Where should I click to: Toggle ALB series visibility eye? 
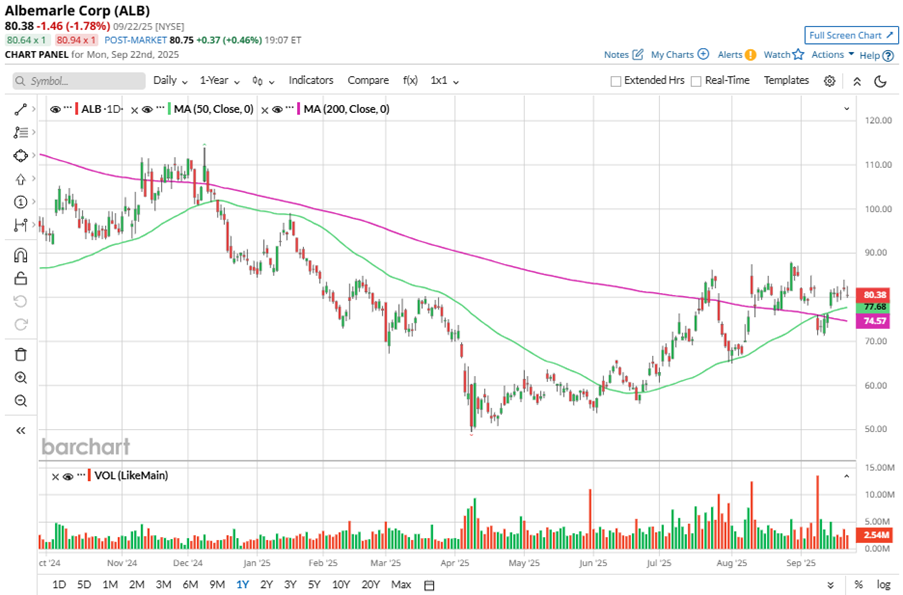pyautogui.click(x=55, y=109)
